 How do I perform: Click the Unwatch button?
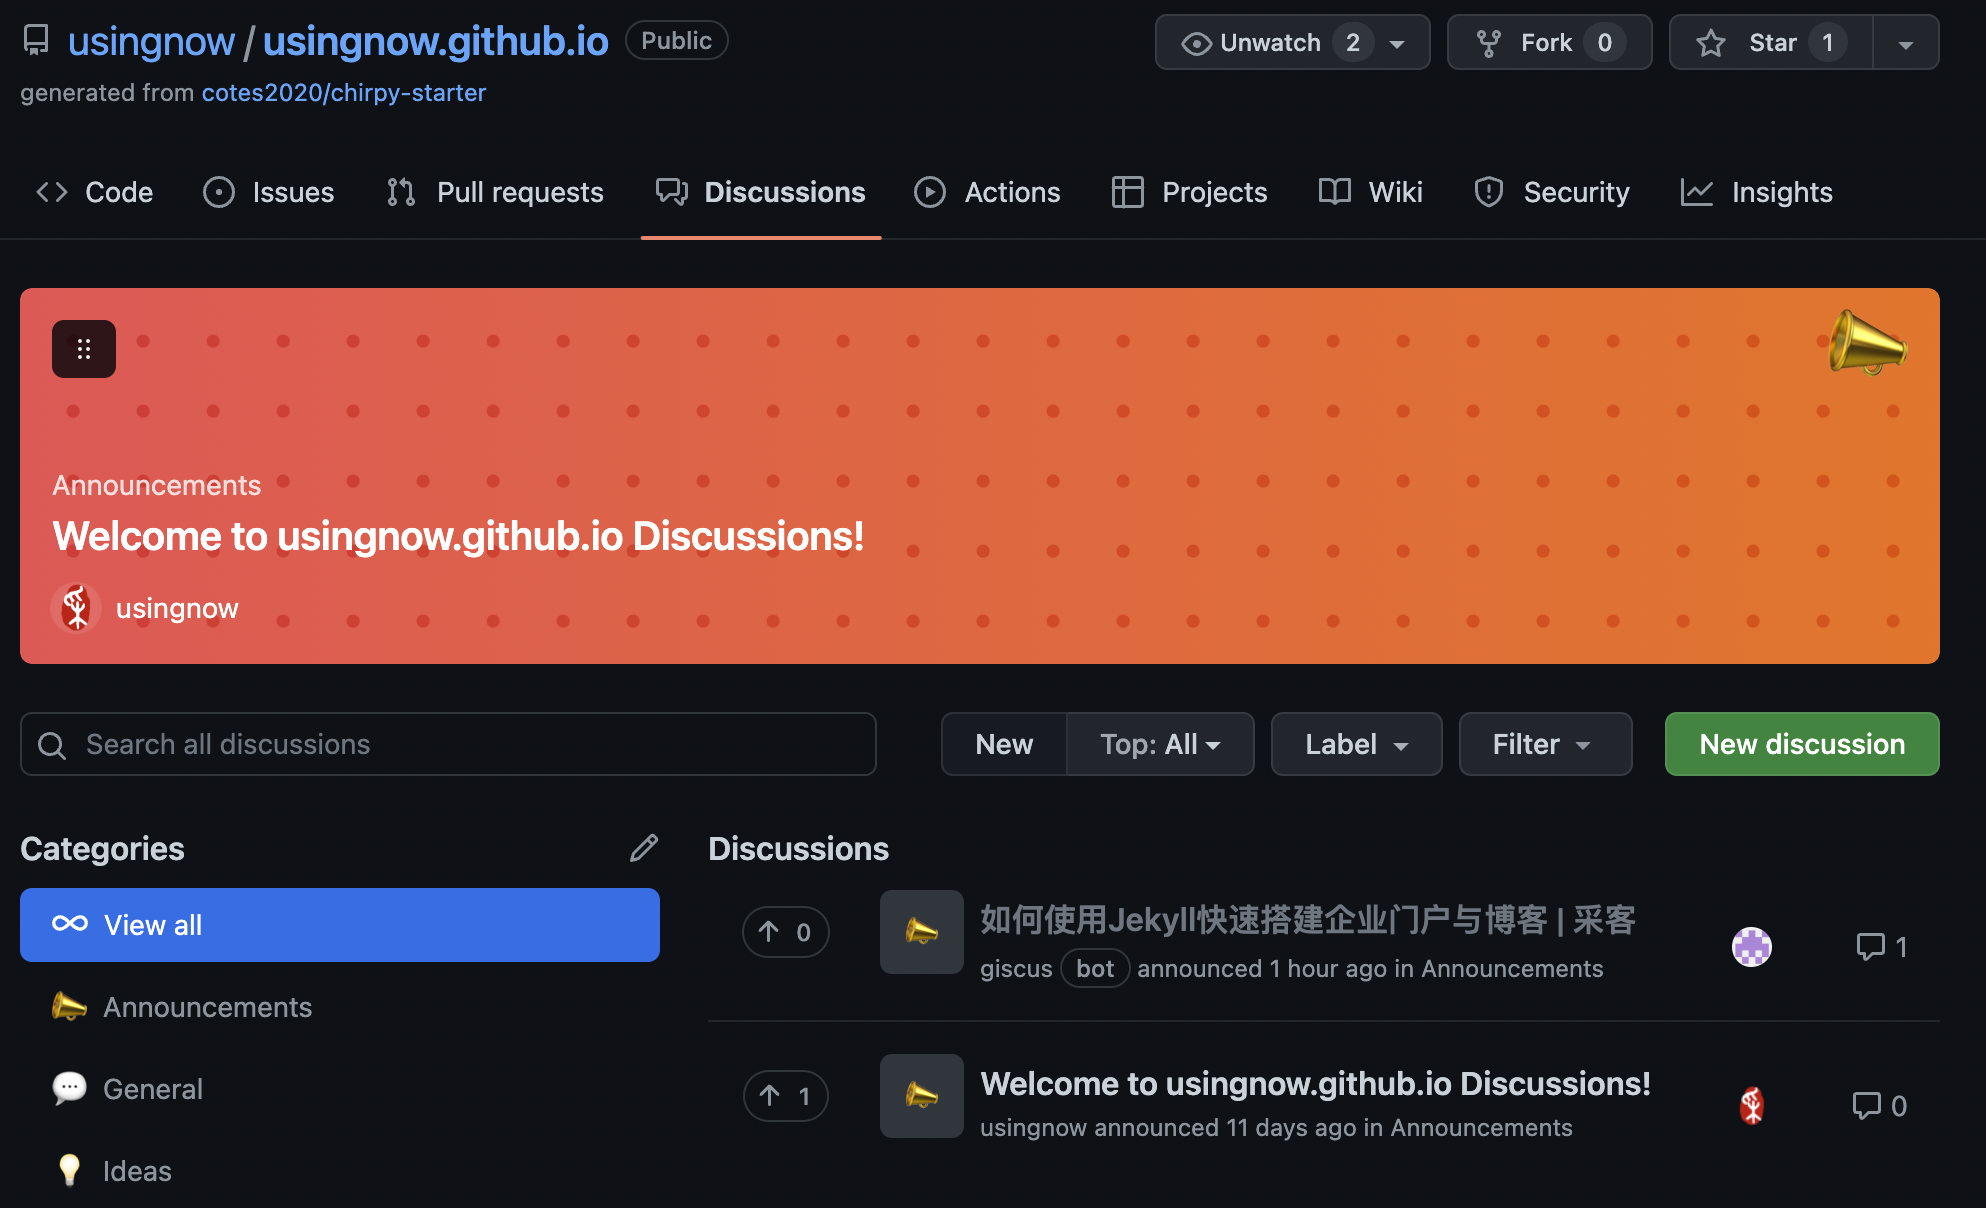(1292, 42)
